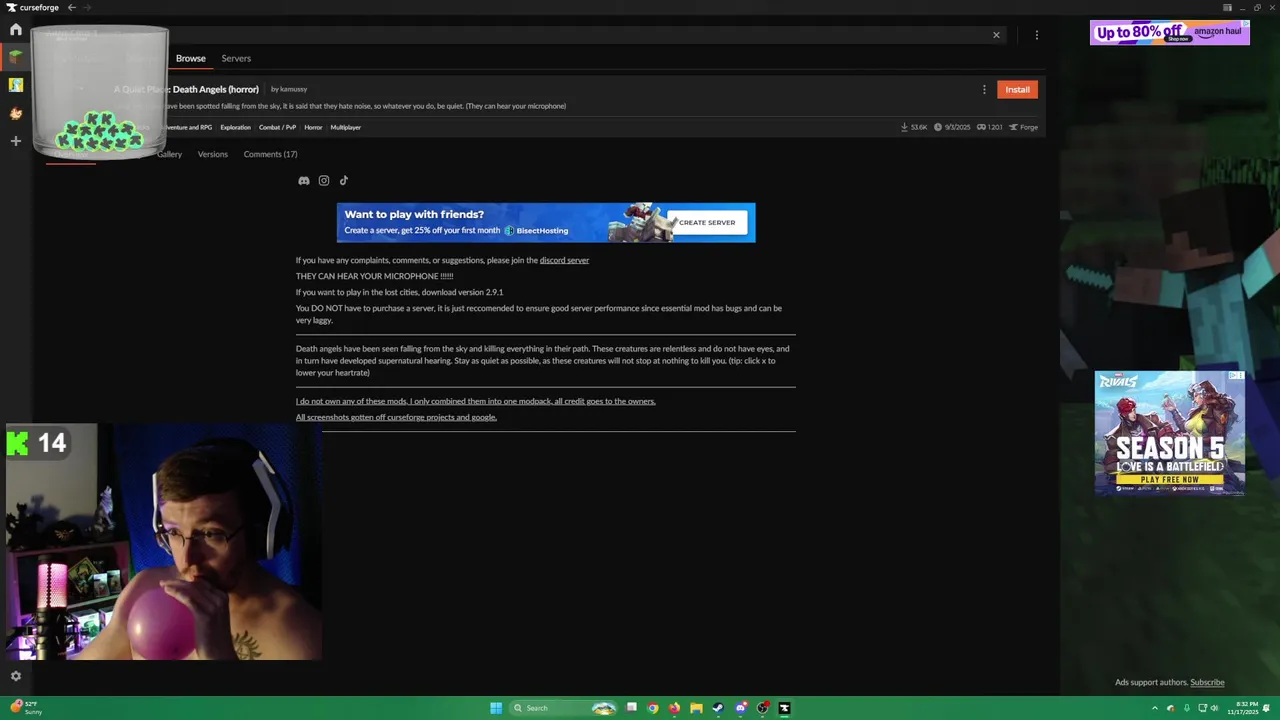
Task: Navigate forward with the right arrow
Action: (87, 7)
